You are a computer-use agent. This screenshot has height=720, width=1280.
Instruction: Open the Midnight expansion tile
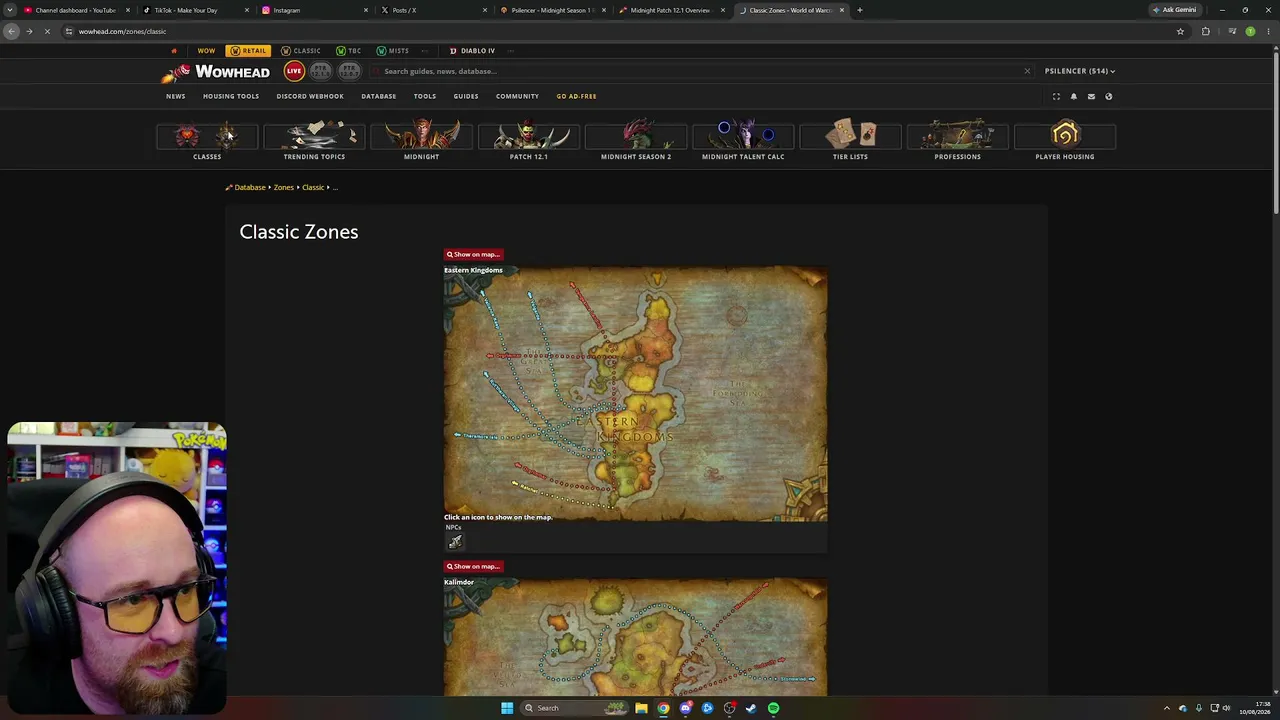pos(421,141)
